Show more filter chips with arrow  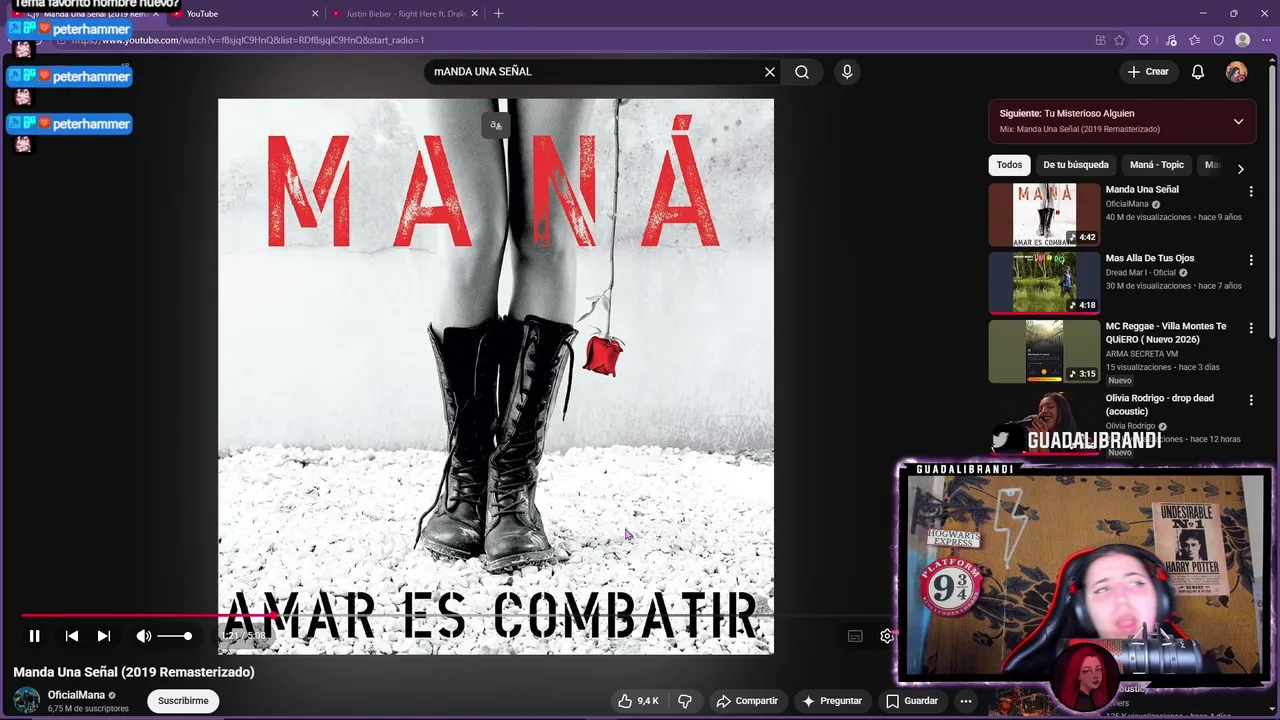[x=1240, y=169]
